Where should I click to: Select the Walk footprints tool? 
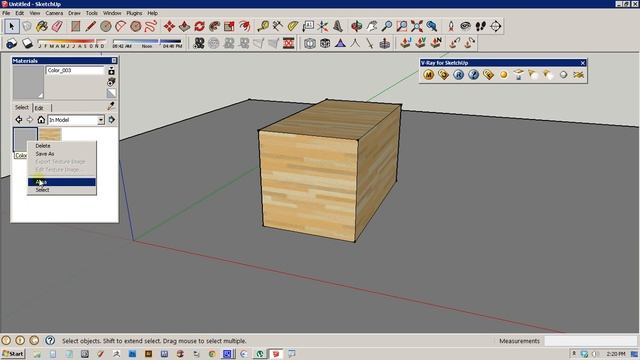click(481, 27)
